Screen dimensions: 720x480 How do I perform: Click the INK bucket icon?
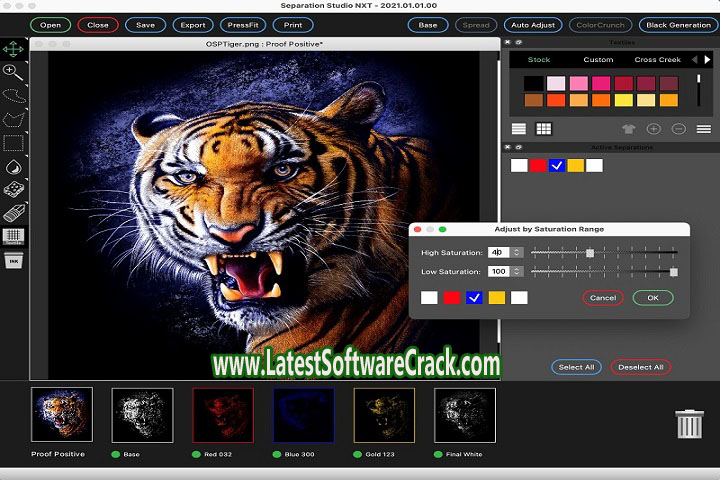(14, 261)
